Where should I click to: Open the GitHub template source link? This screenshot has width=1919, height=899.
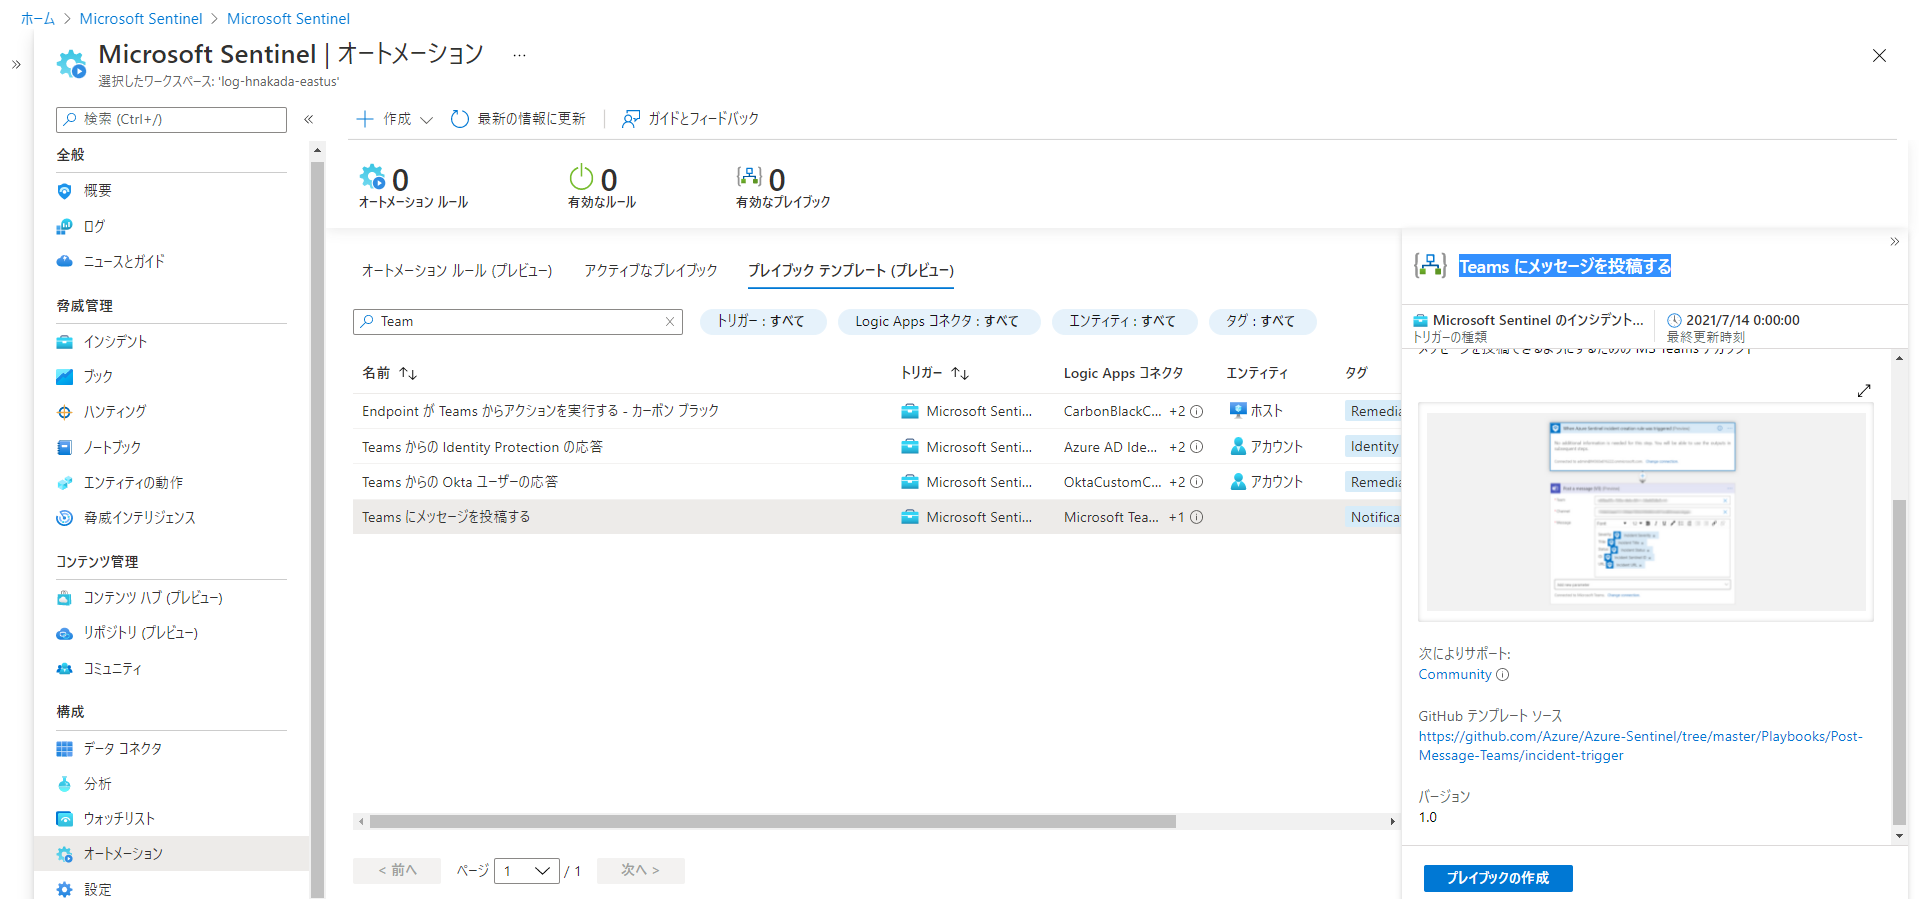(1640, 746)
